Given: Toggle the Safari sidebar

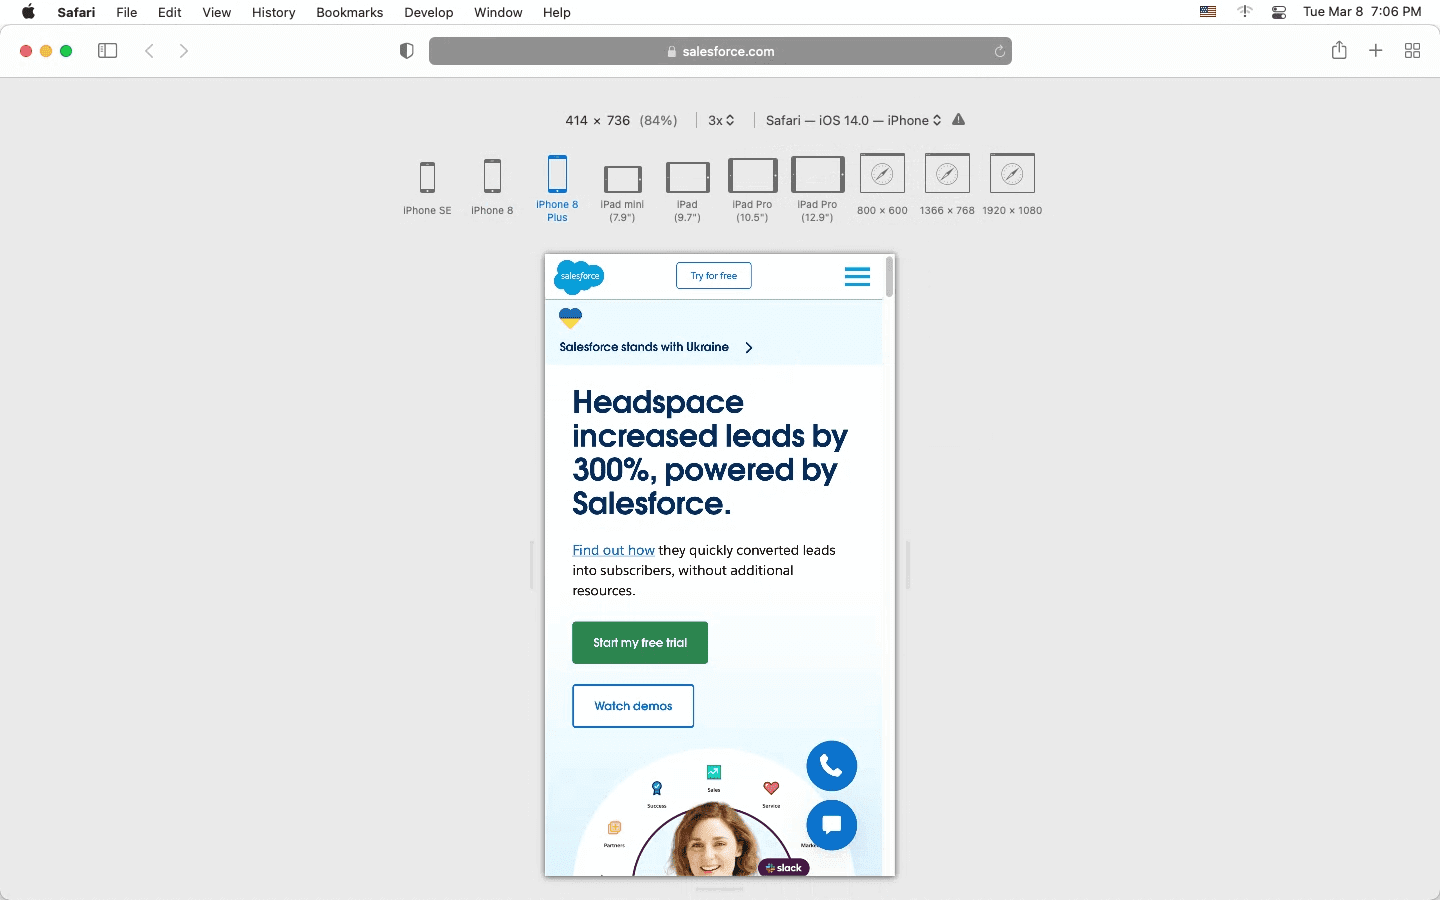Looking at the screenshot, I should pos(107,50).
